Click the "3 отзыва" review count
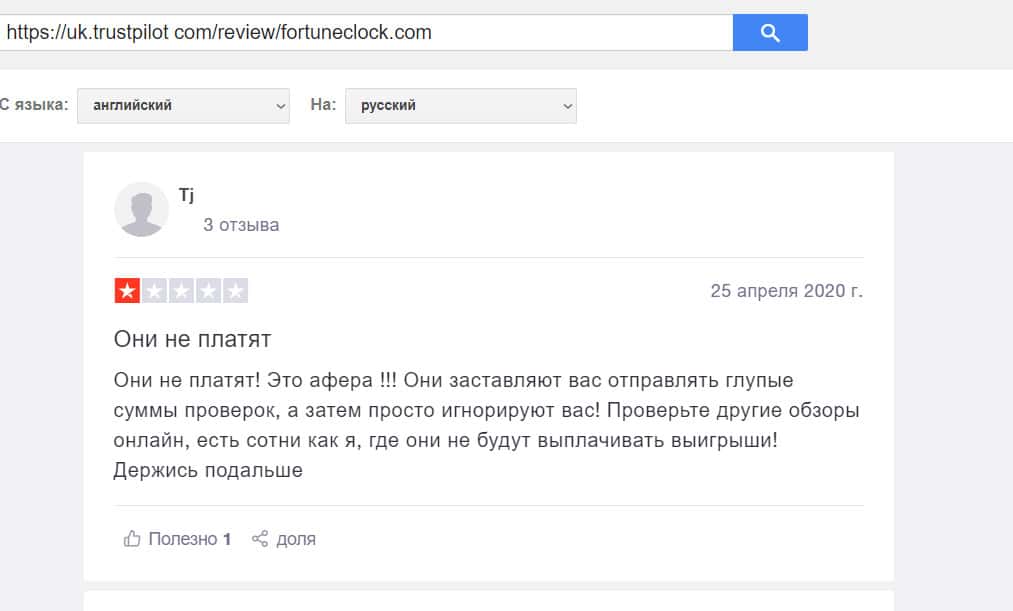 point(241,225)
